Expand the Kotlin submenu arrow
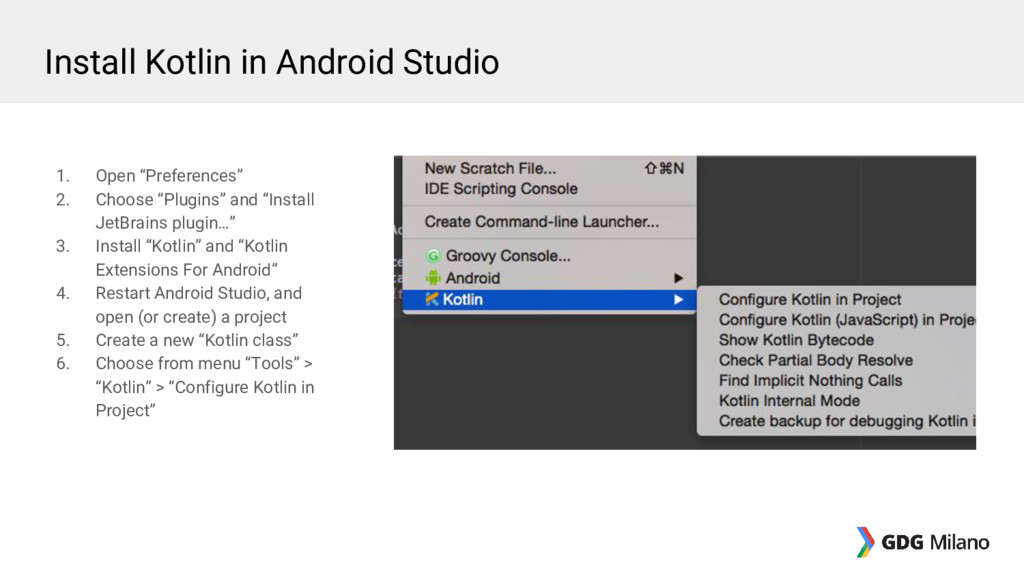1024x576 pixels. coord(679,300)
